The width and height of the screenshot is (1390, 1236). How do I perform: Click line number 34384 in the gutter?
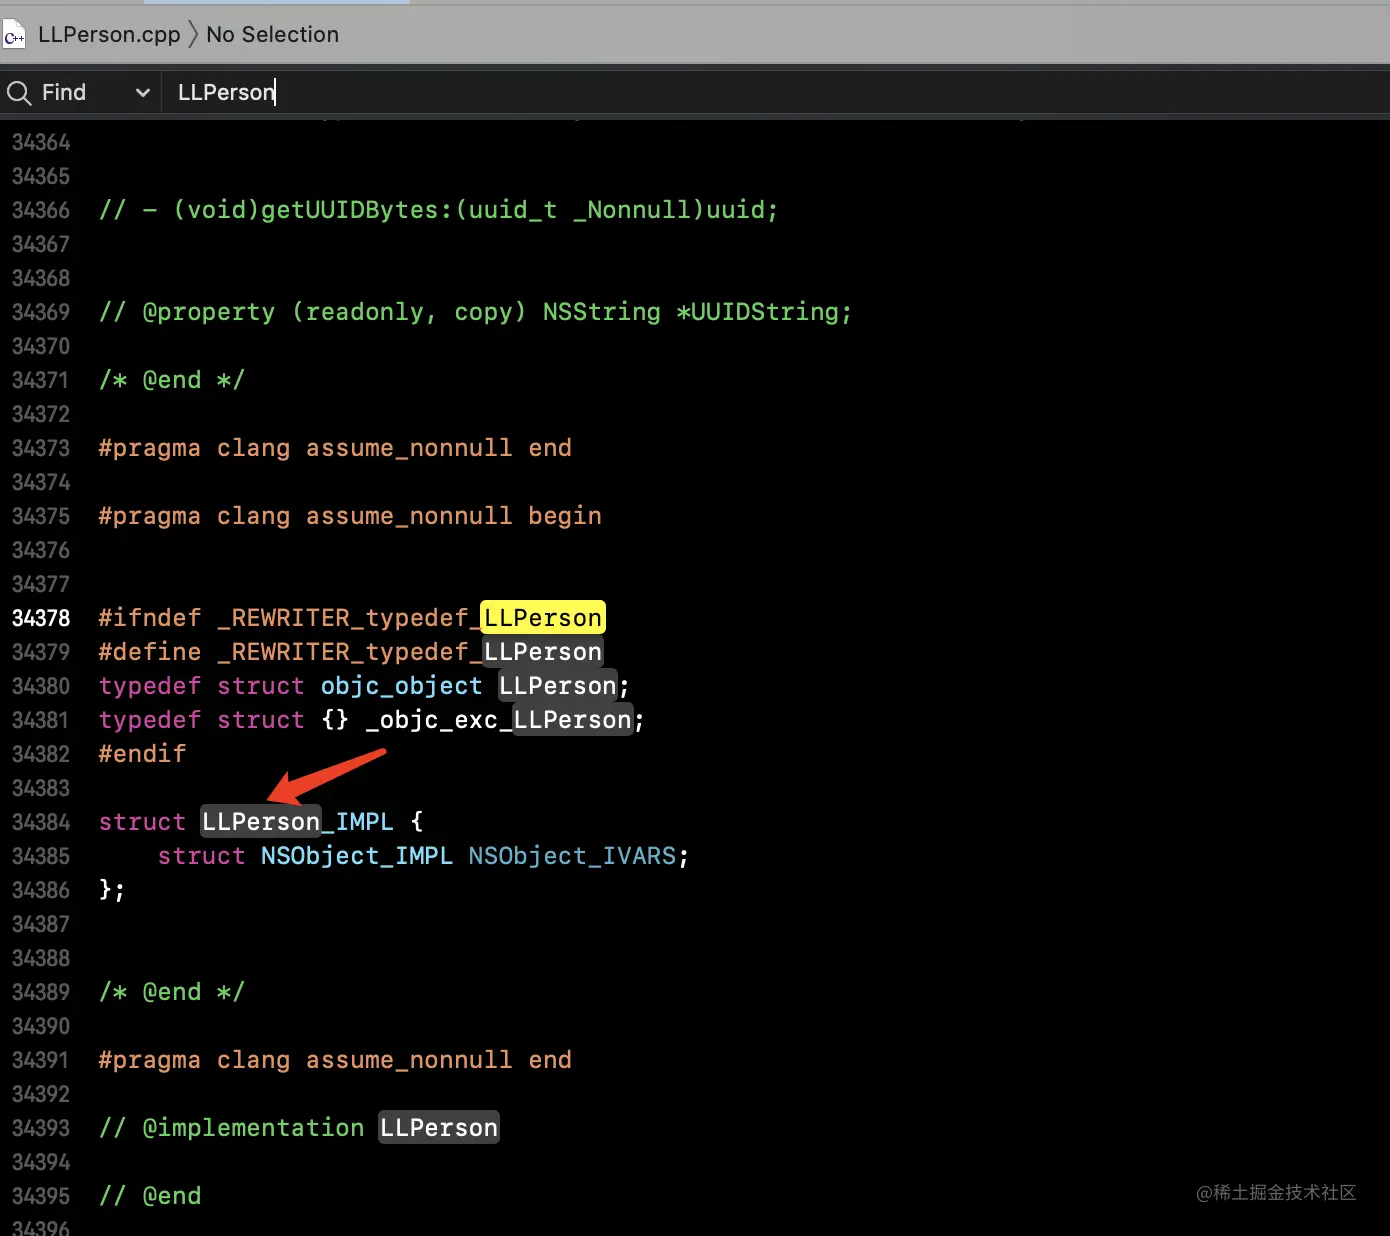pos(41,822)
